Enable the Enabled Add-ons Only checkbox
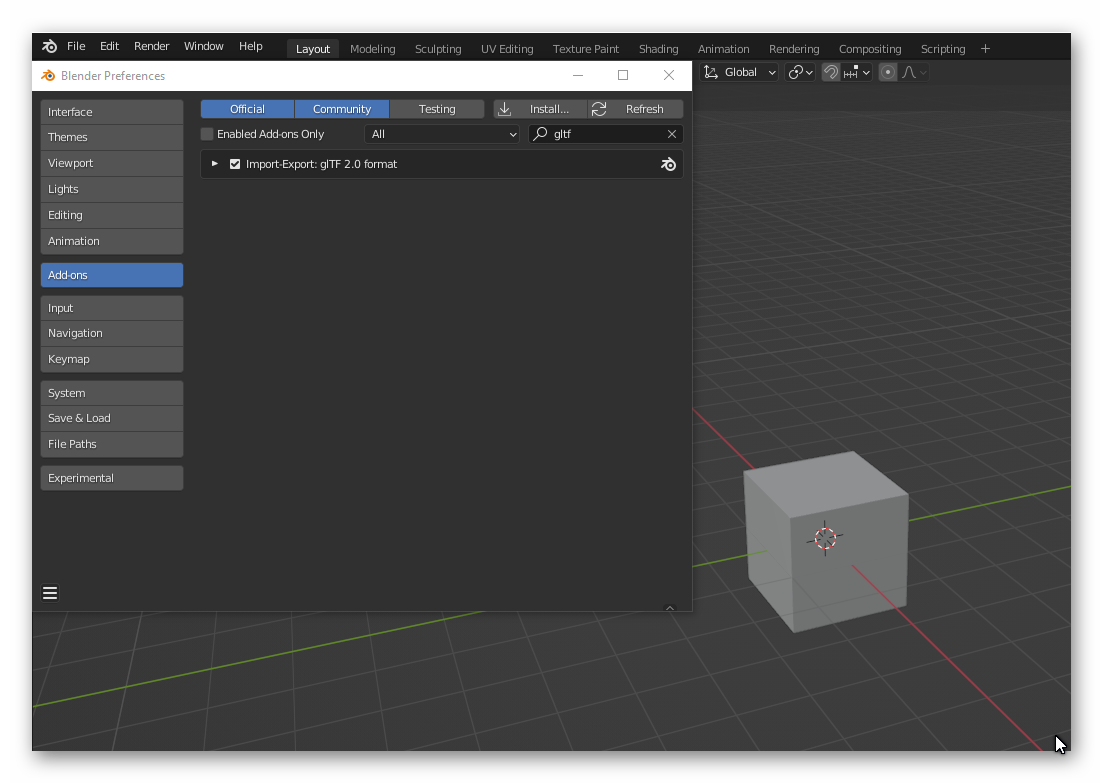 click(207, 134)
